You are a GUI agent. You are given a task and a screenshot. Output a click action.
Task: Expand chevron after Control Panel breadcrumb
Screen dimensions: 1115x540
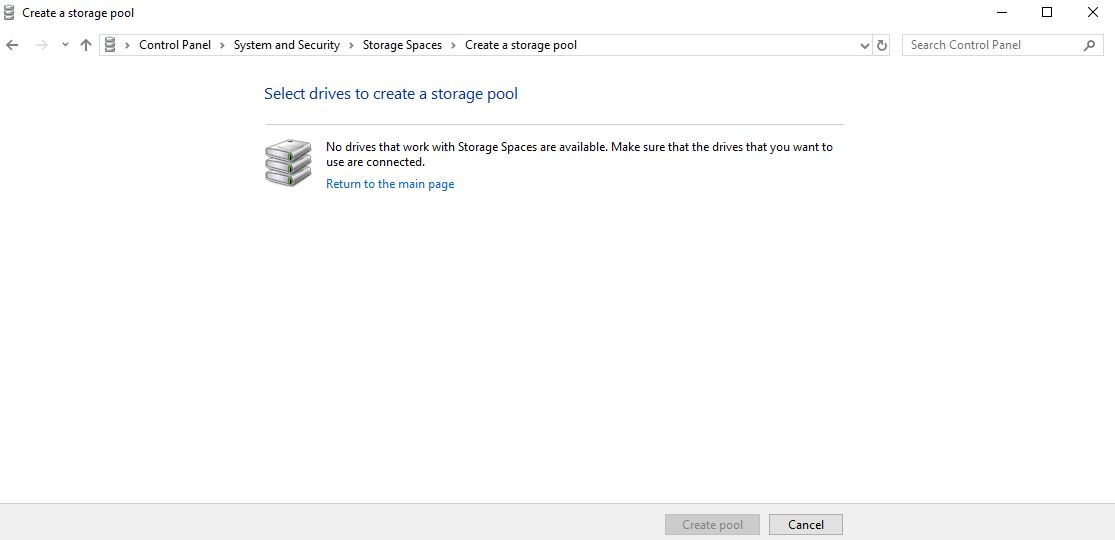point(222,45)
